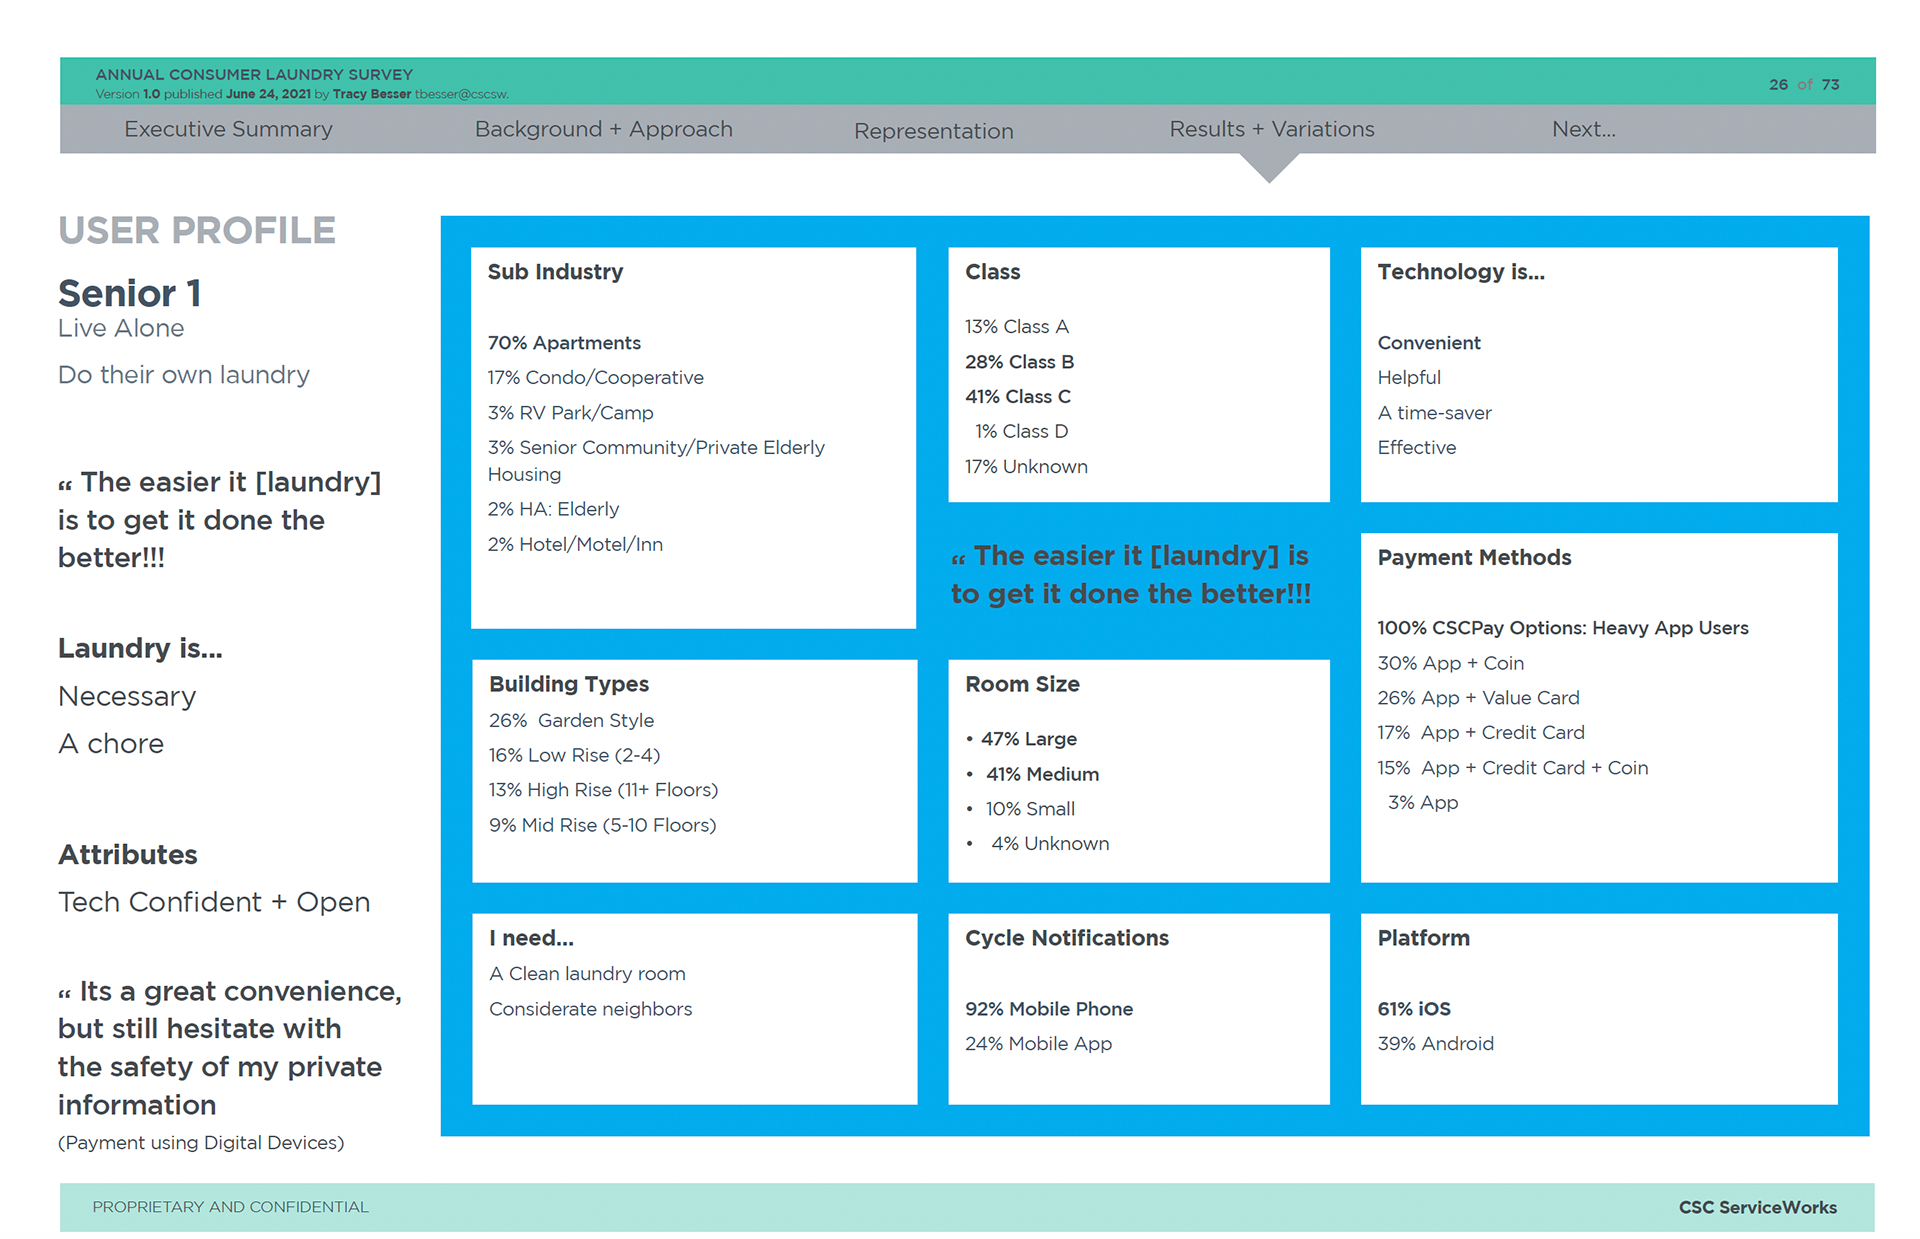Image resolution: width=1920 pixels, height=1239 pixels.
Task: Click the Payment Methods card heading
Action: click(x=1474, y=558)
